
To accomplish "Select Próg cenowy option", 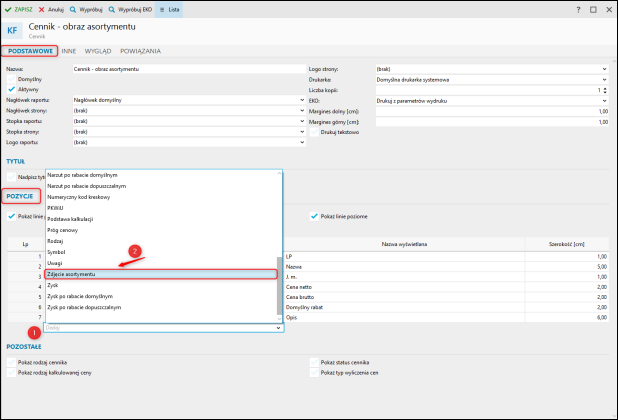I will pyautogui.click(x=161, y=230).
